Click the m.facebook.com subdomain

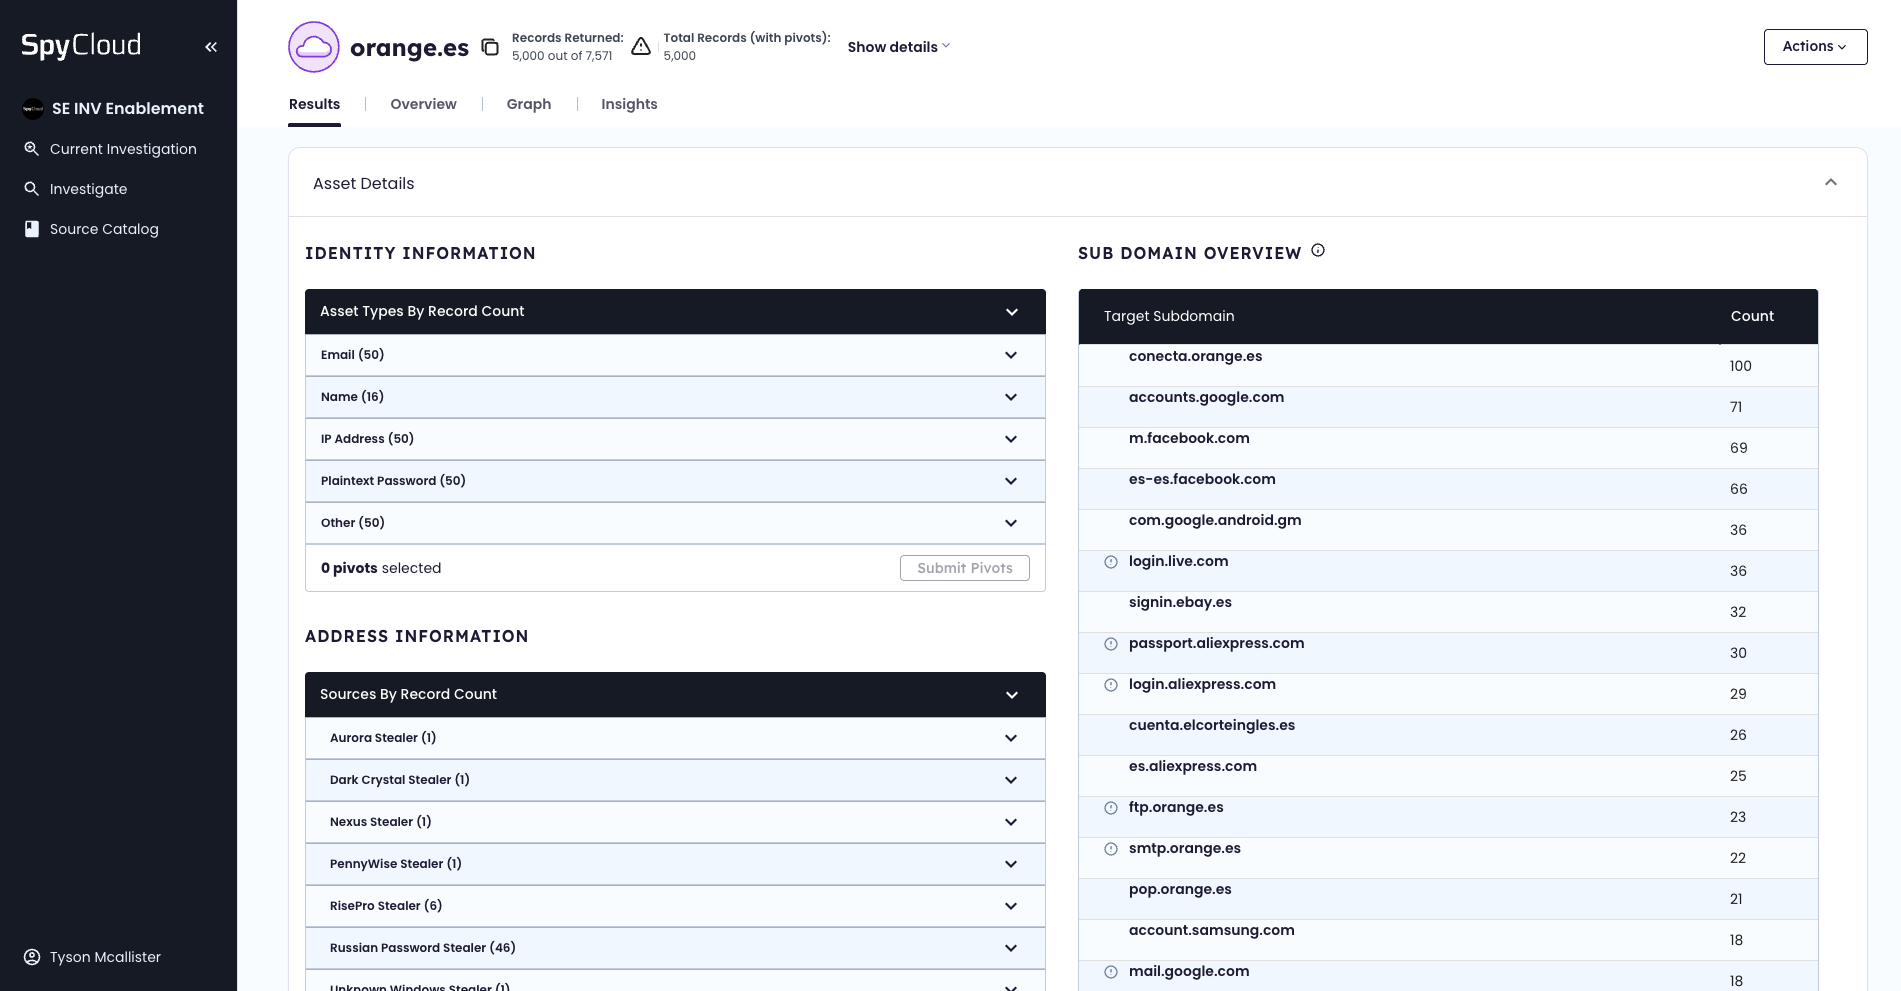(x=1189, y=438)
